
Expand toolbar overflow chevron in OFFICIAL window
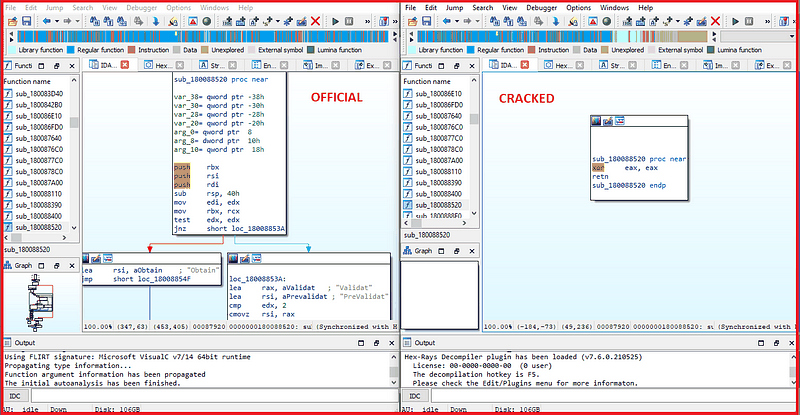(x=367, y=21)
